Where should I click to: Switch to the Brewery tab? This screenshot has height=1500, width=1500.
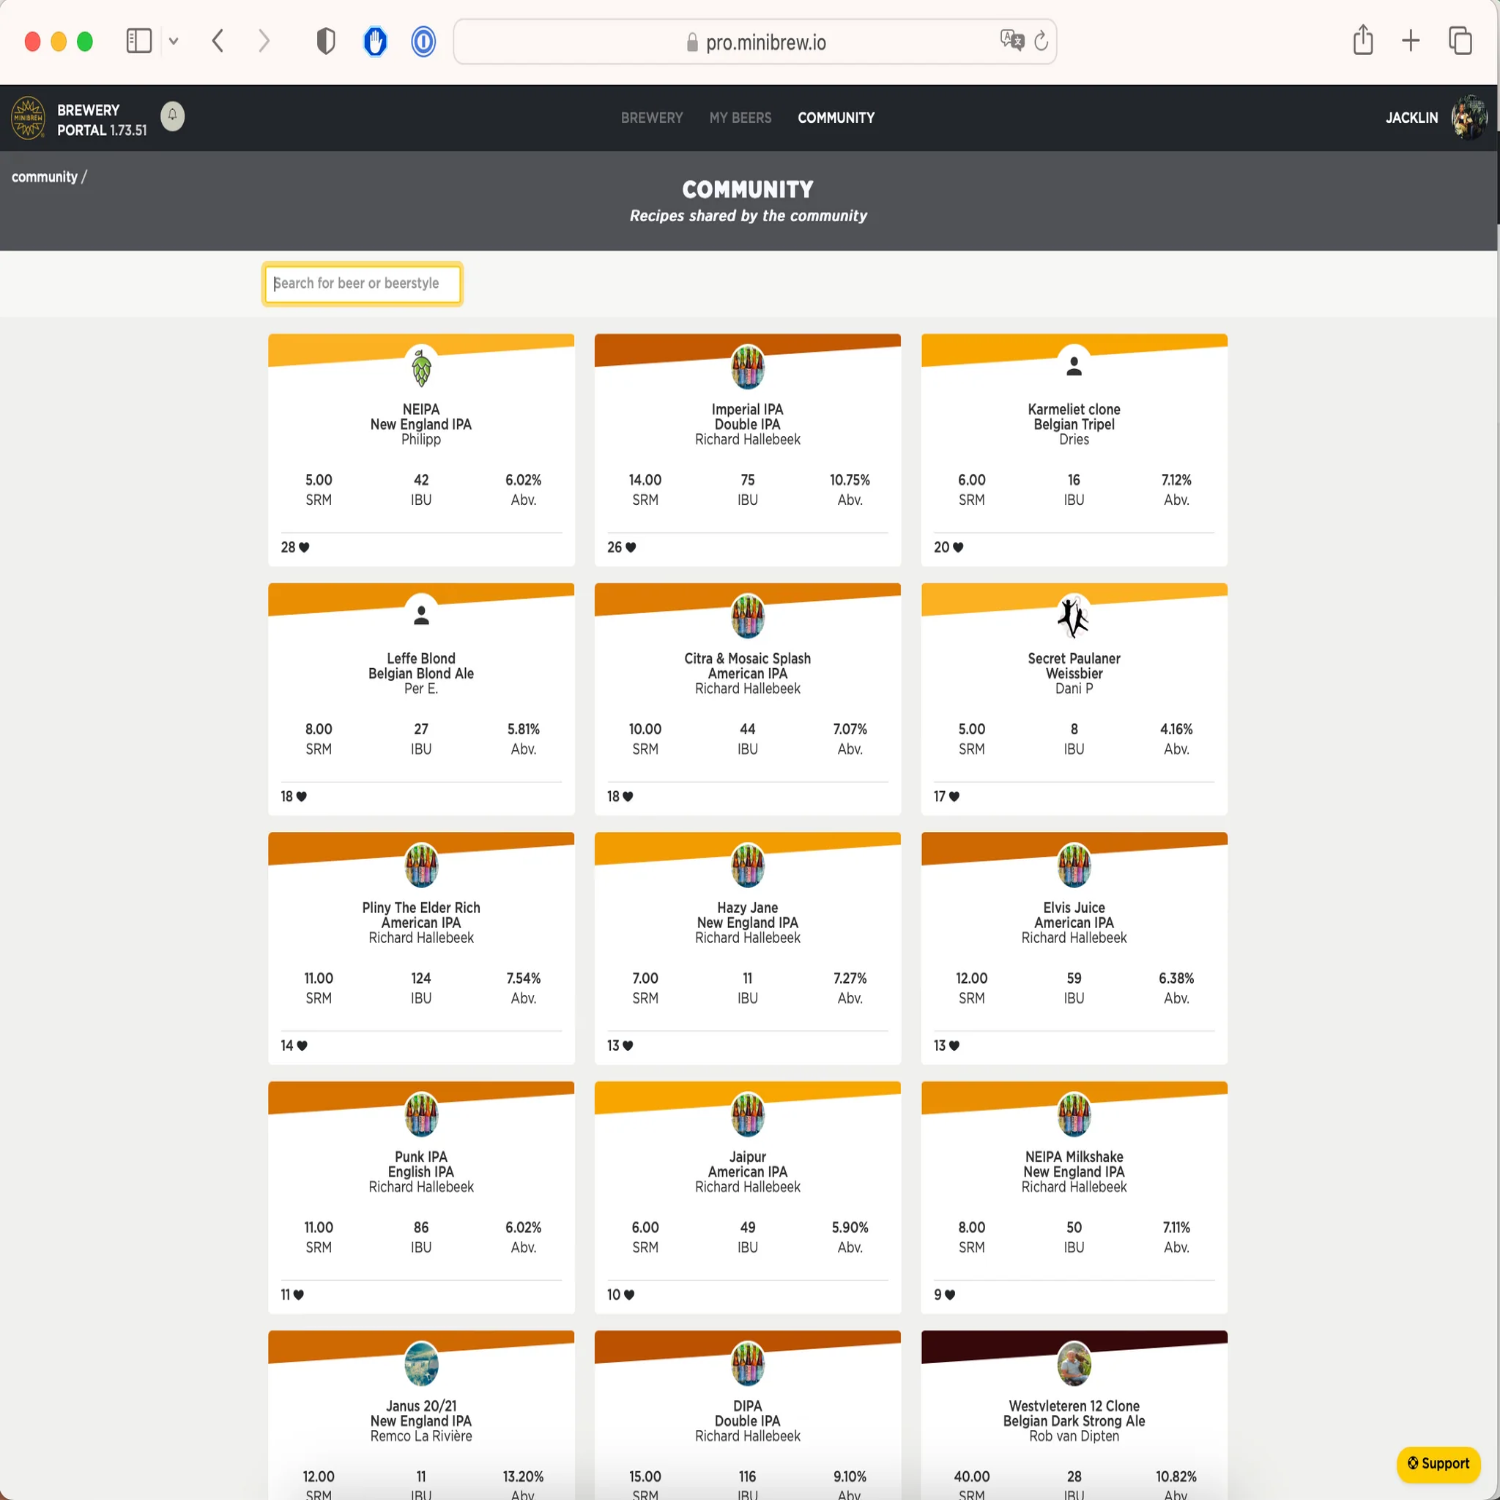click(651, 118)
